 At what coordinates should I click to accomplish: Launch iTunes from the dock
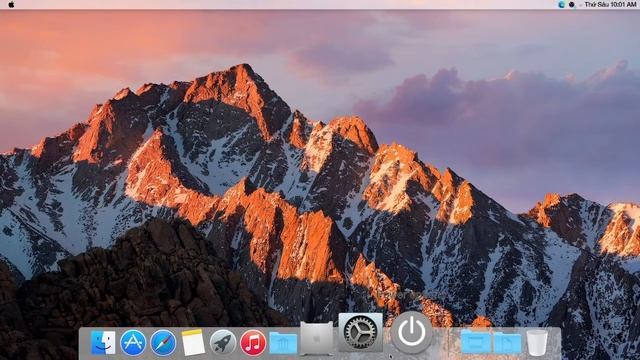point(253,342)
